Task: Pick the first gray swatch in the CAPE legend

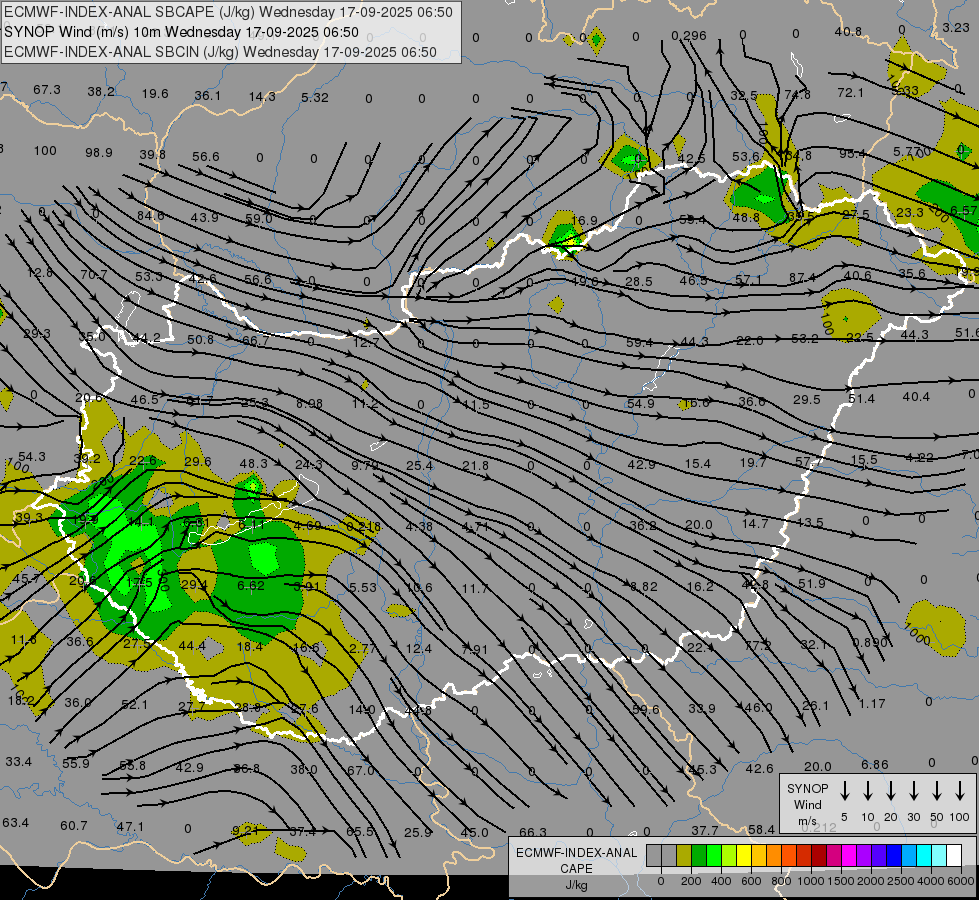Action: [x=654, y=856]
